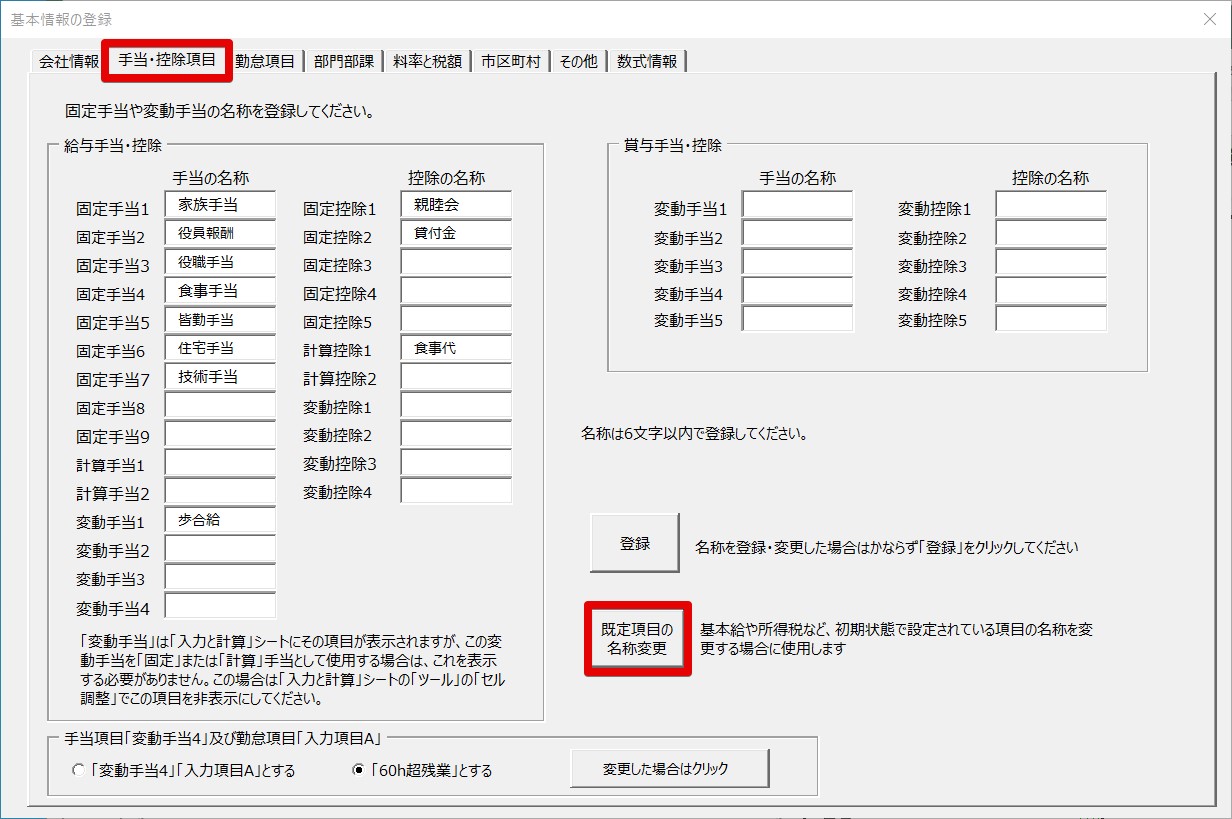Click the 登録 button
The width and height of the screenshot is (1232, 819).
click(634, 543)
